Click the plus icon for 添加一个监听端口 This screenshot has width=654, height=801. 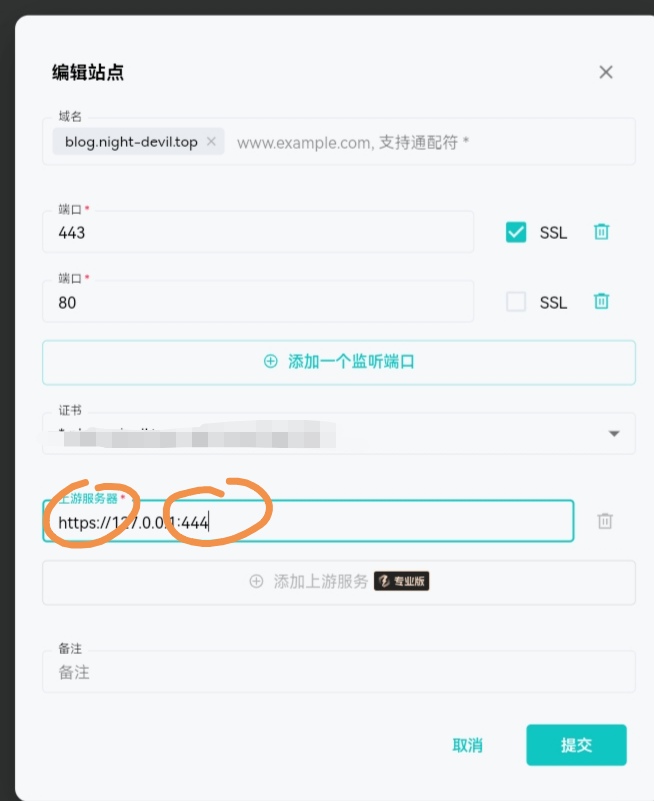click(270, 361)
